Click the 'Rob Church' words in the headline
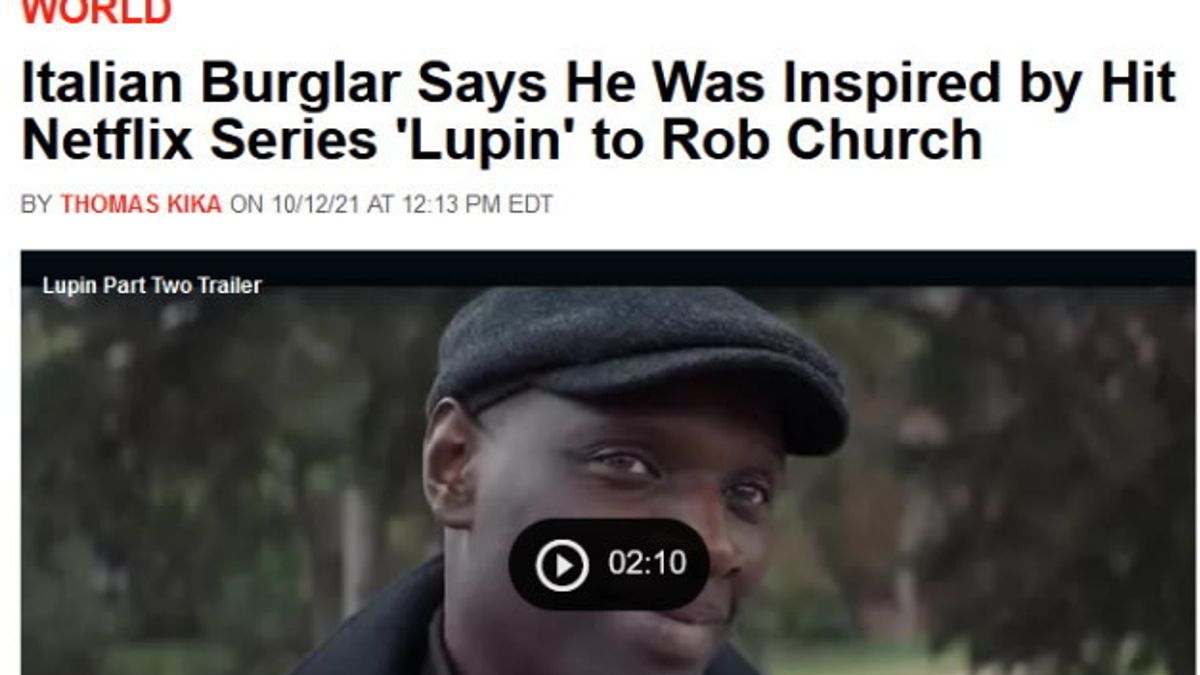The width and height of the screenshot is (1200, 675). [822, 141]
